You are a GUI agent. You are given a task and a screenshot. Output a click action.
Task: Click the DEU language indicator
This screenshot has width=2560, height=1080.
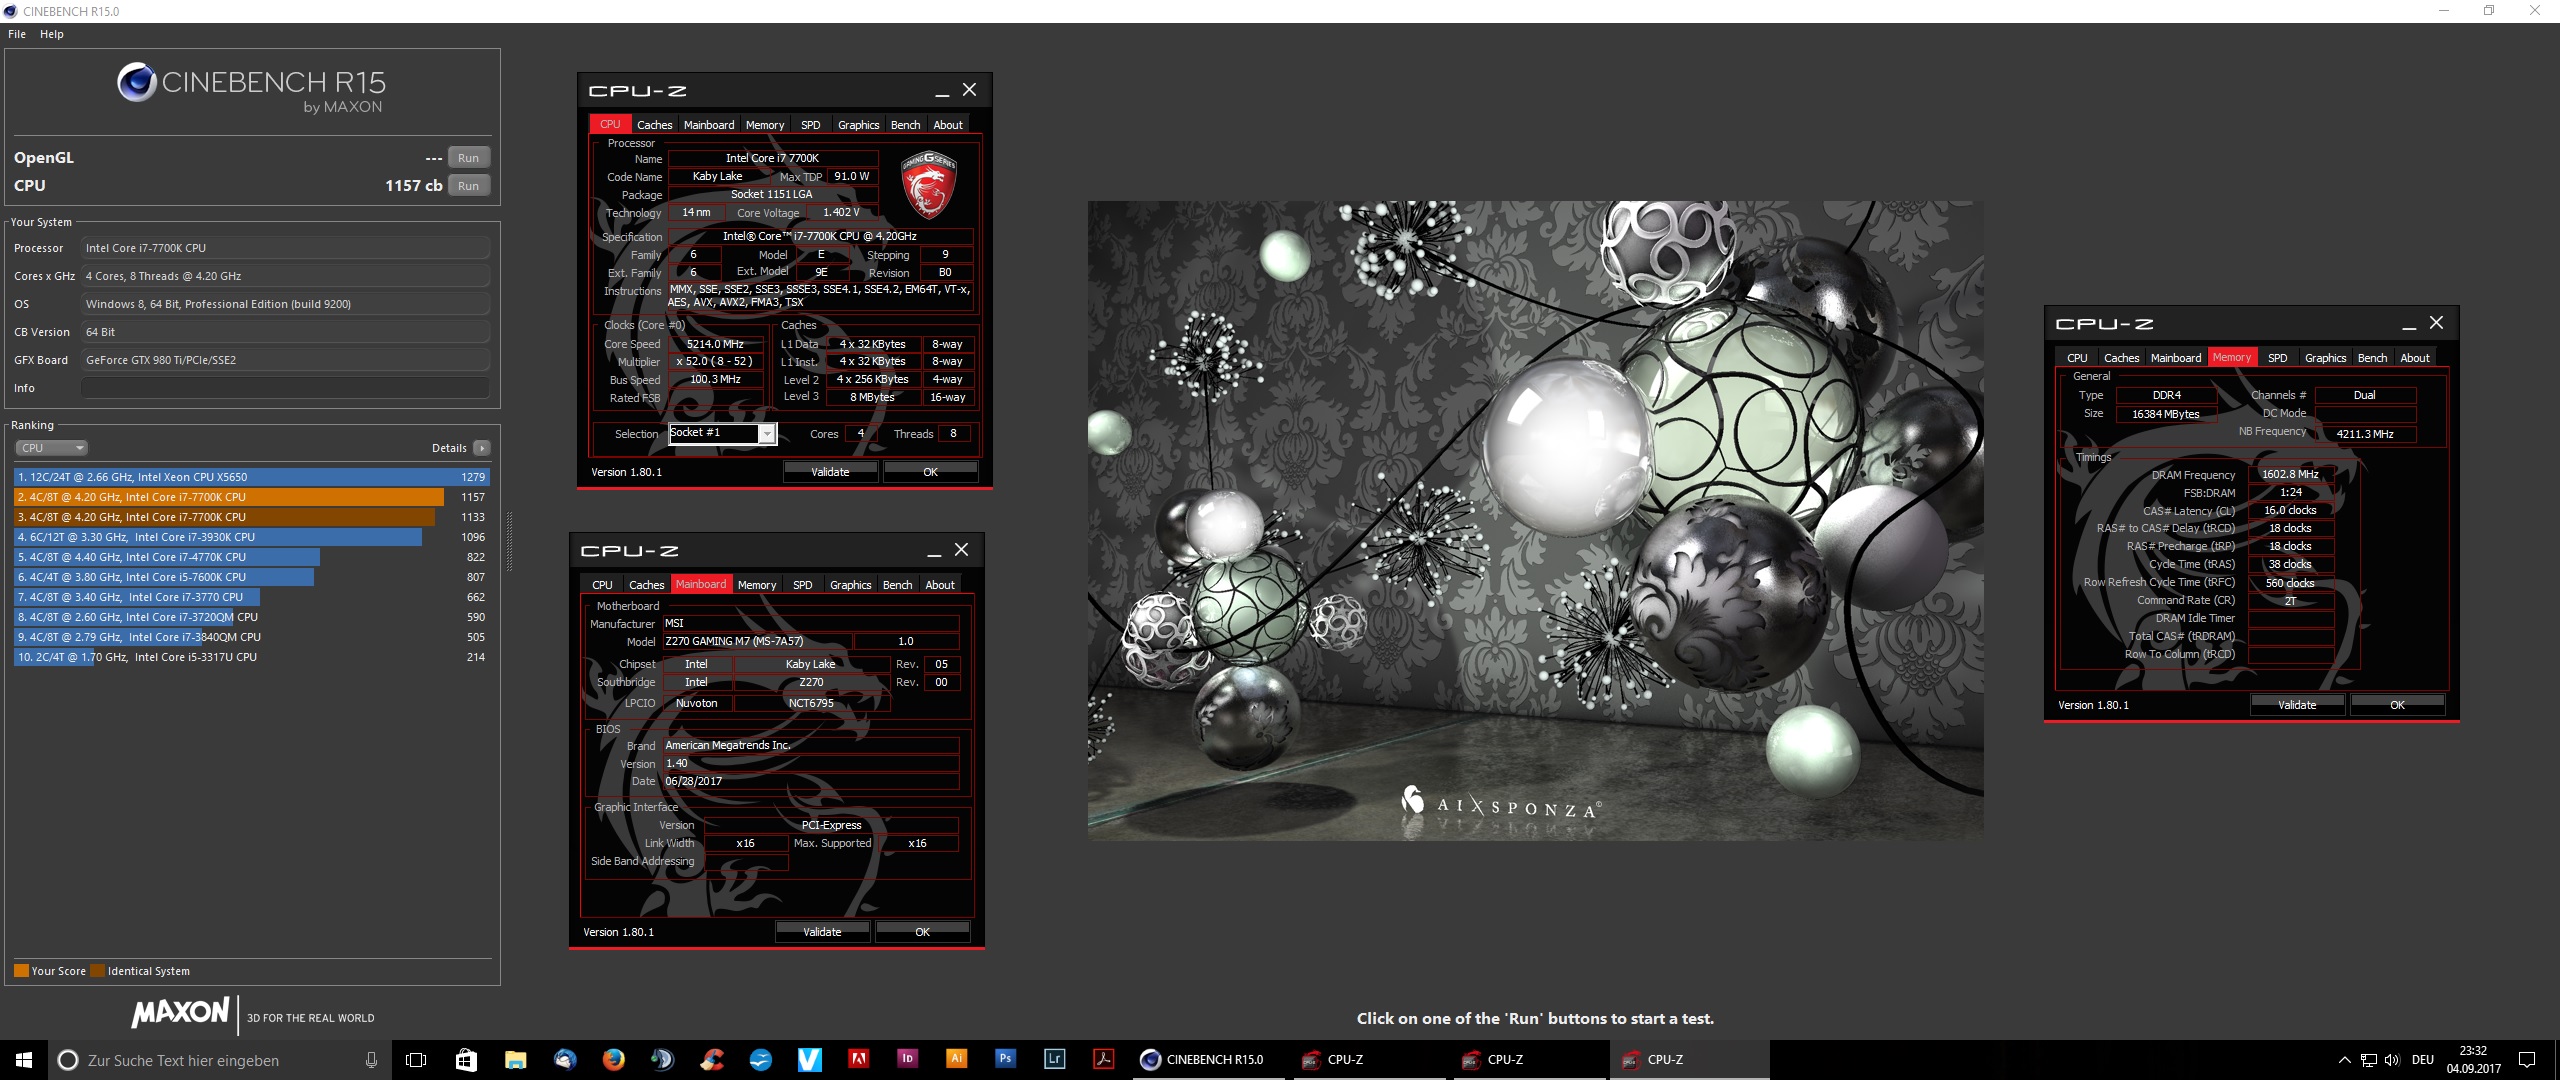(2422, 1060)
